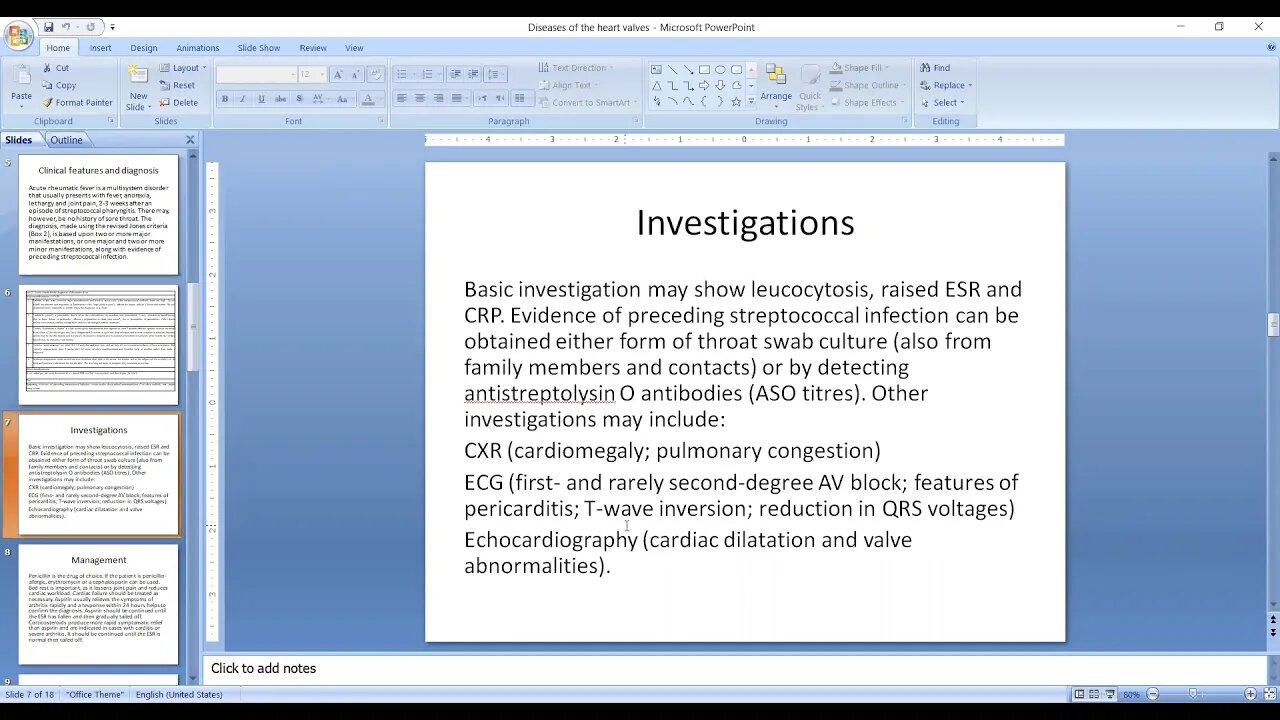Toggle text shadow
The width and height of the screenshot is (1280, 720).
pos(299,99)
